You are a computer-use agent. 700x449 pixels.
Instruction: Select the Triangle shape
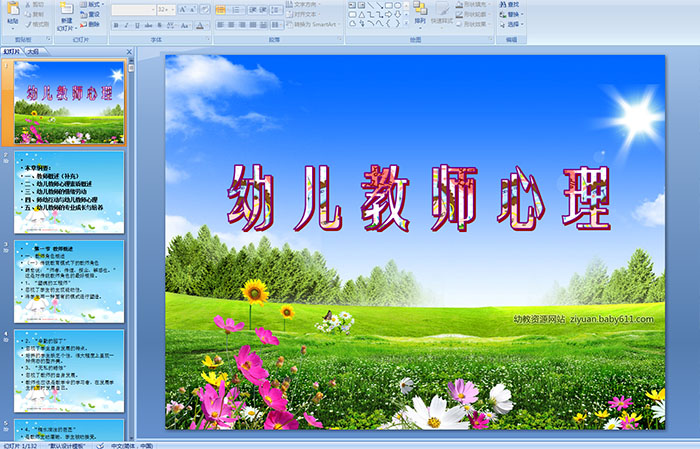click(x=362, y=15)
